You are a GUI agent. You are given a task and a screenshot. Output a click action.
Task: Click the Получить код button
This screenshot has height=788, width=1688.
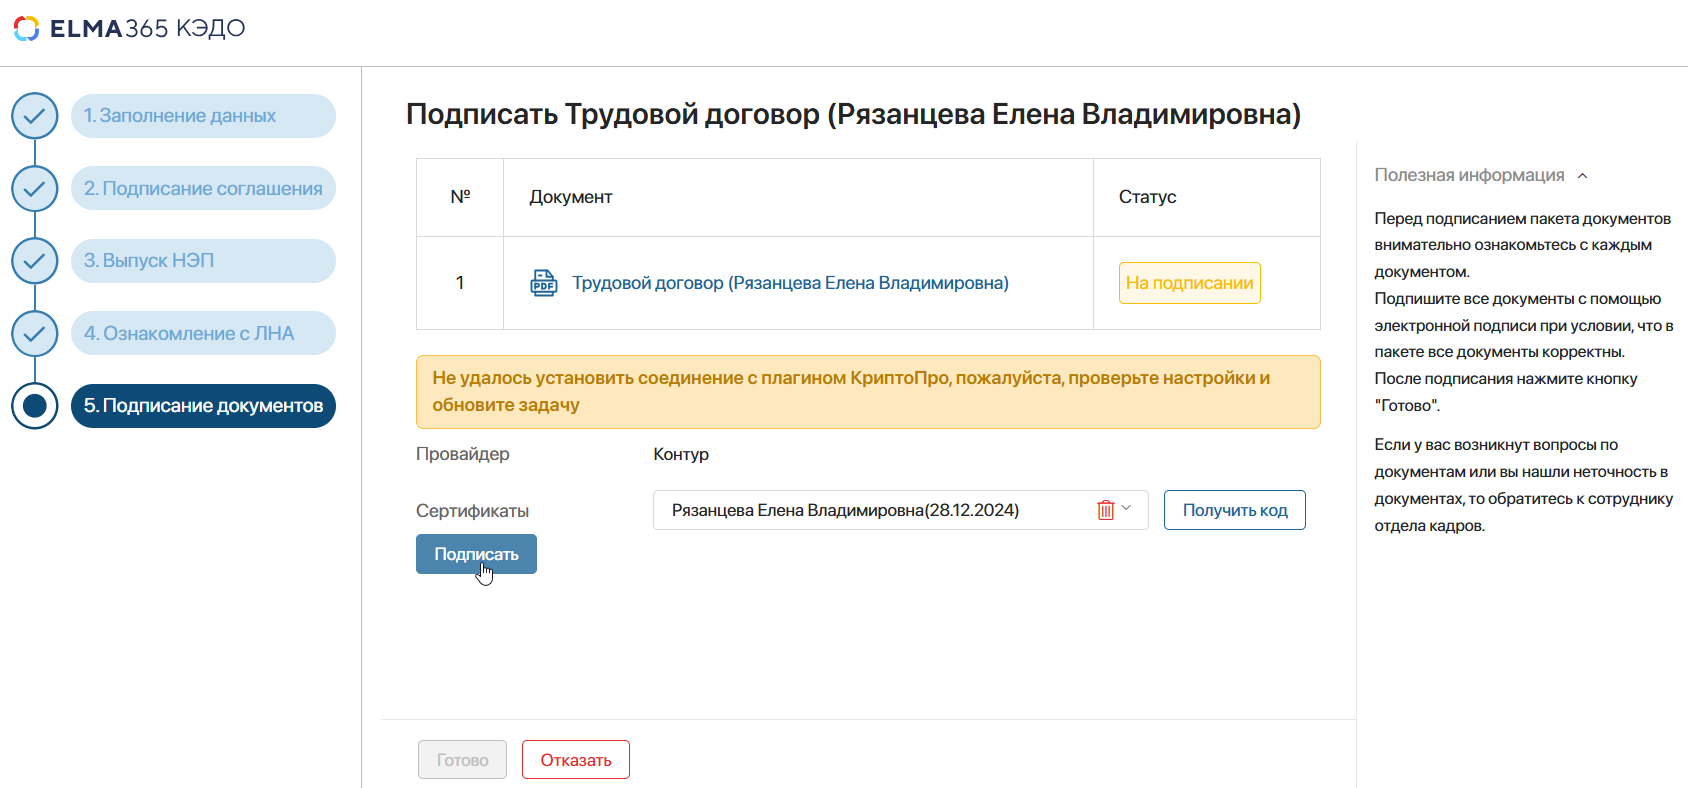(1235, 510)
